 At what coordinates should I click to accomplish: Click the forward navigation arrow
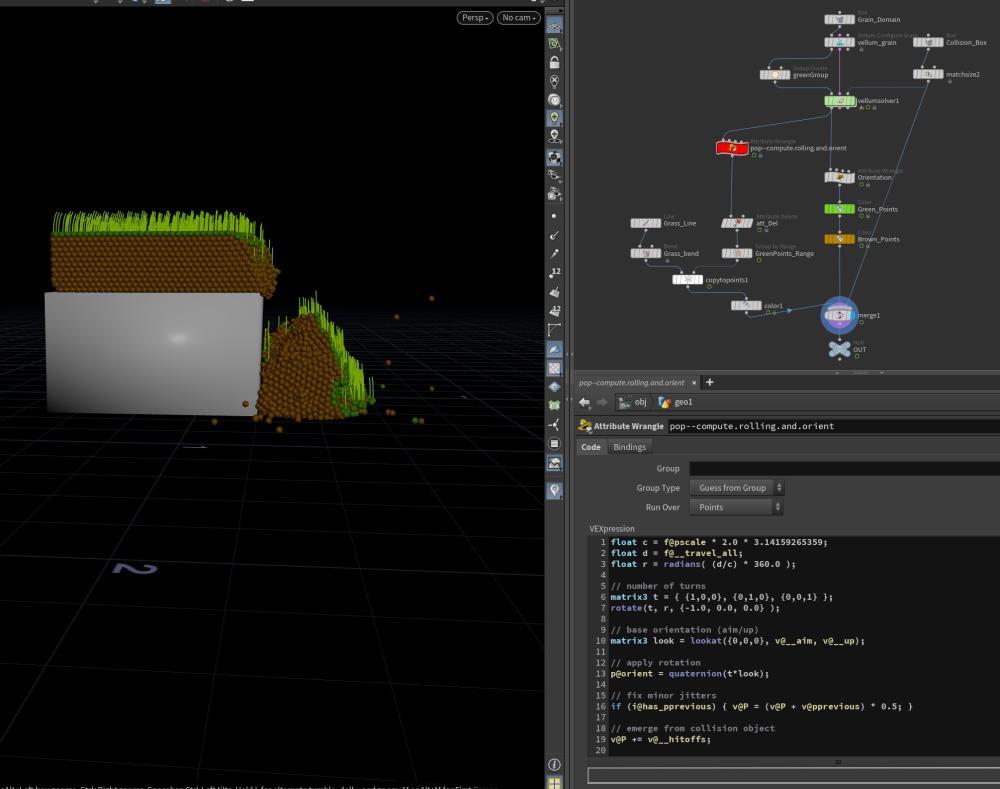[601, 402]
